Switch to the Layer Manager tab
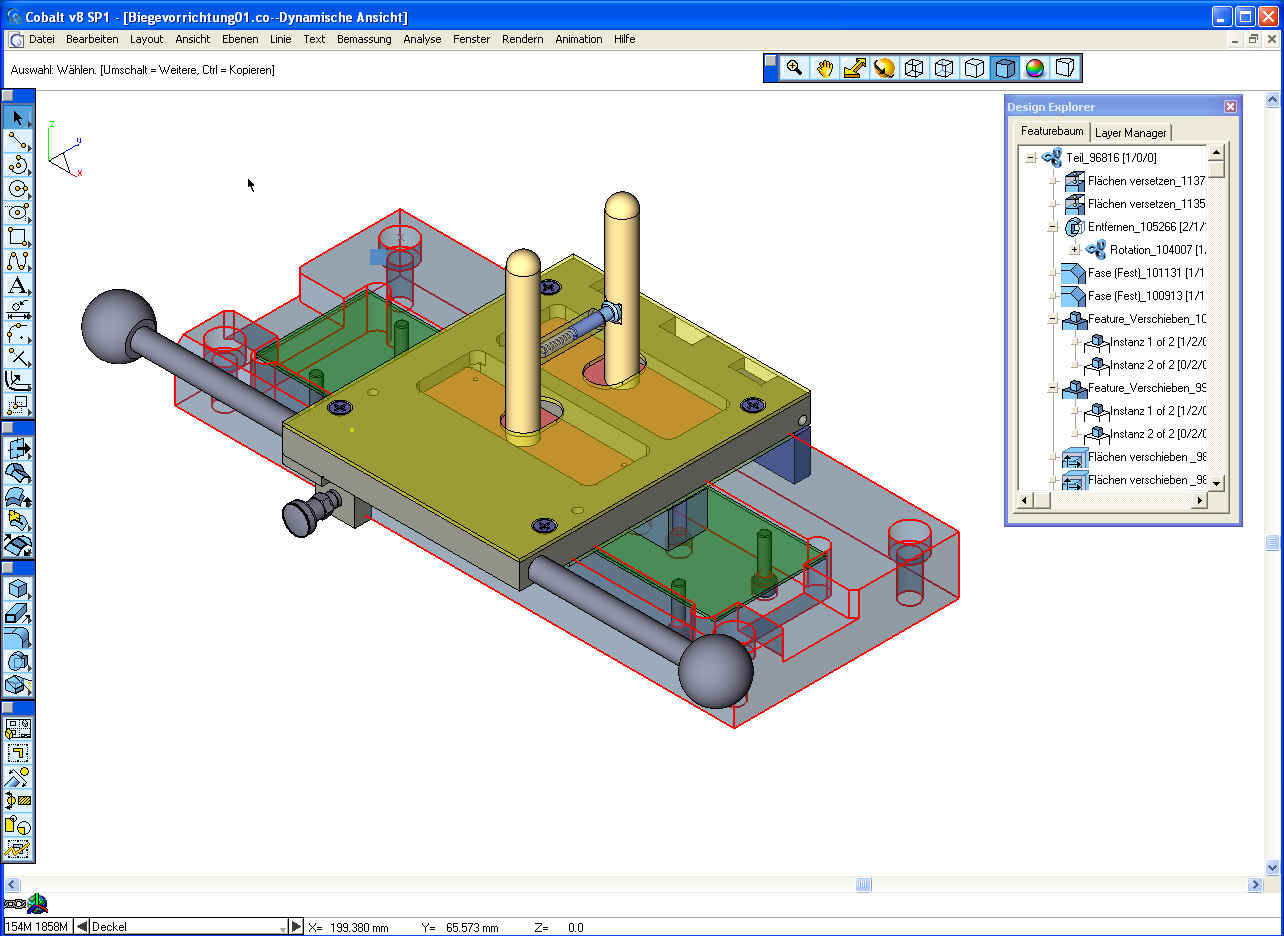 (1130, 132)
